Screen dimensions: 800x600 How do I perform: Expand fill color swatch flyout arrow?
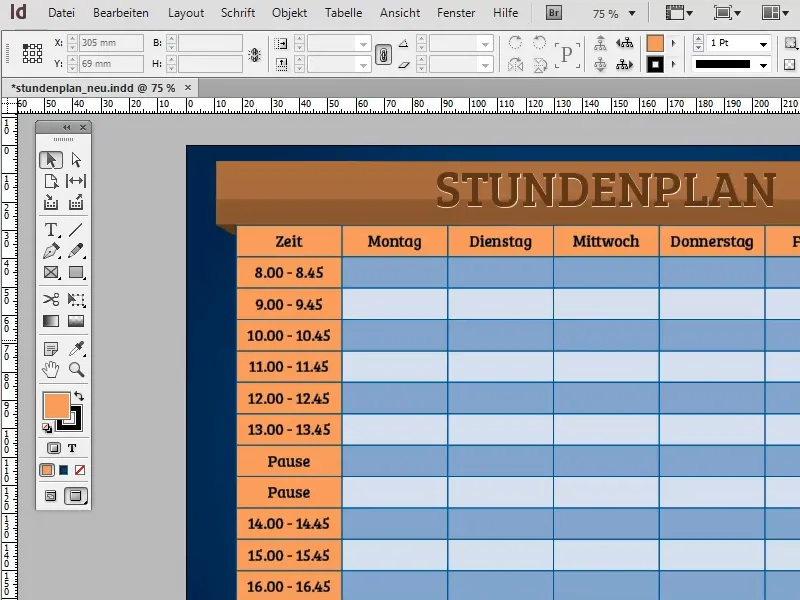[x=673, y=43]
